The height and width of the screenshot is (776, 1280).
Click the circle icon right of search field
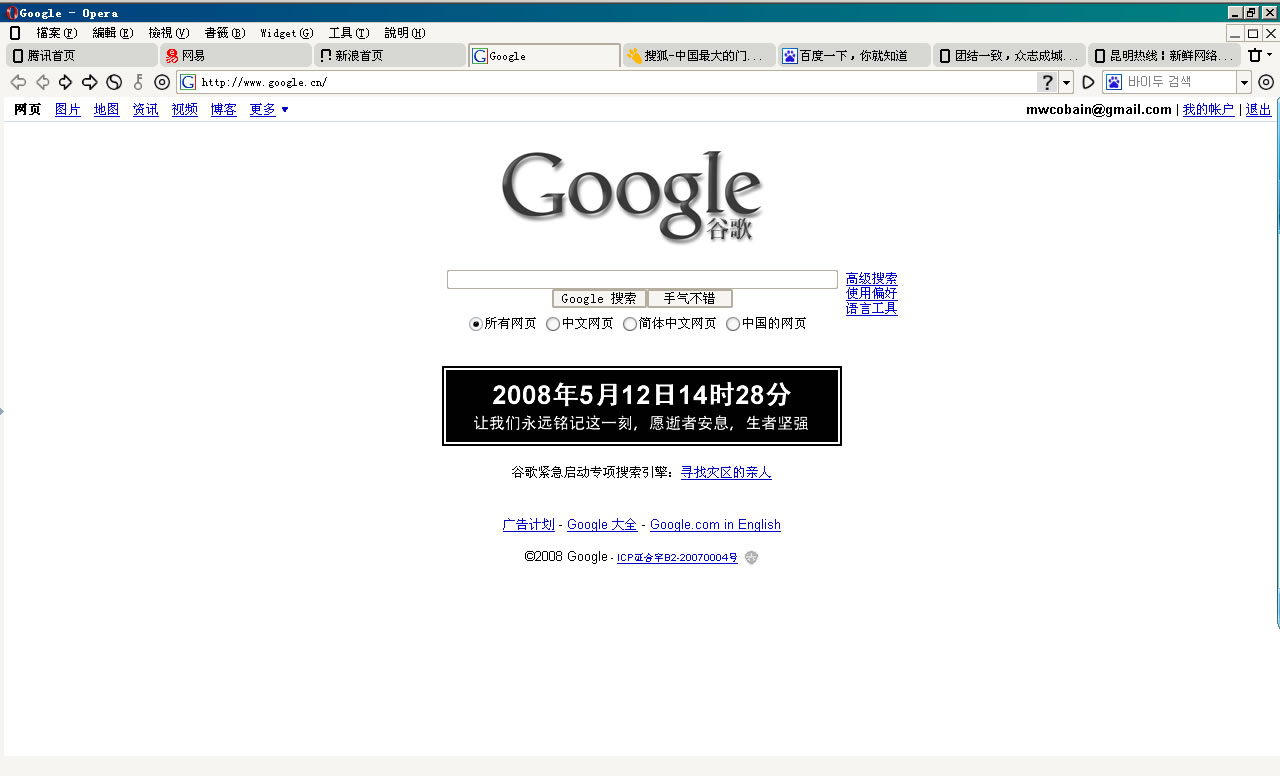pos(1266,82)
